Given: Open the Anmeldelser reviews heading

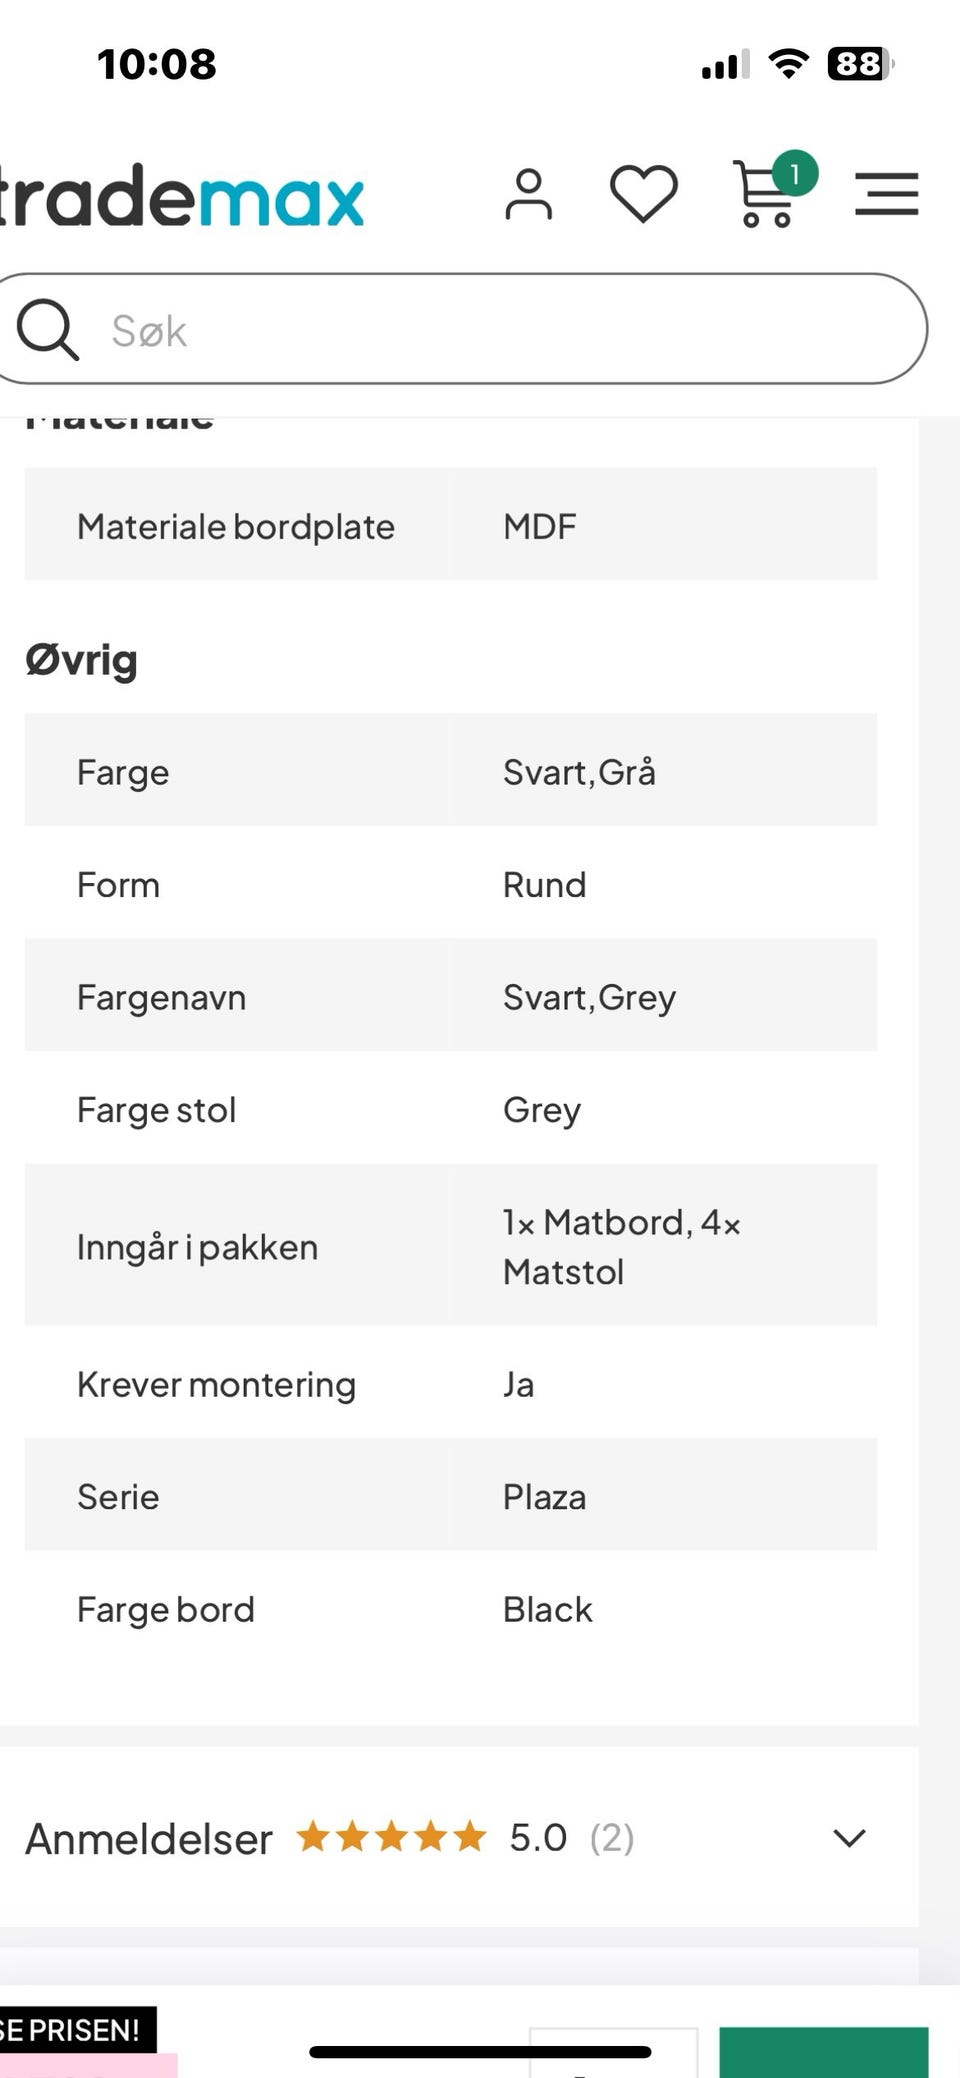Looking at the screenshot, I should 149,1839.
